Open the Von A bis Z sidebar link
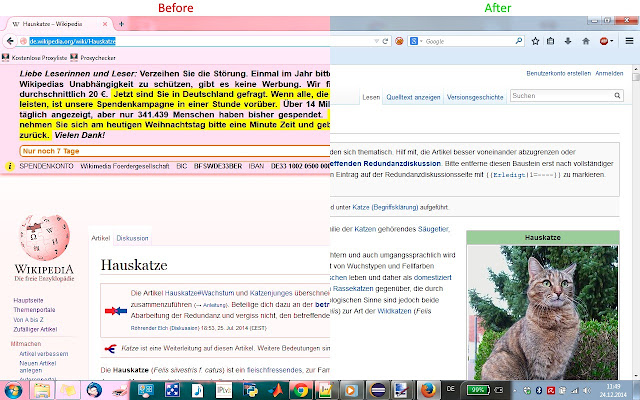 pos(28,320)
